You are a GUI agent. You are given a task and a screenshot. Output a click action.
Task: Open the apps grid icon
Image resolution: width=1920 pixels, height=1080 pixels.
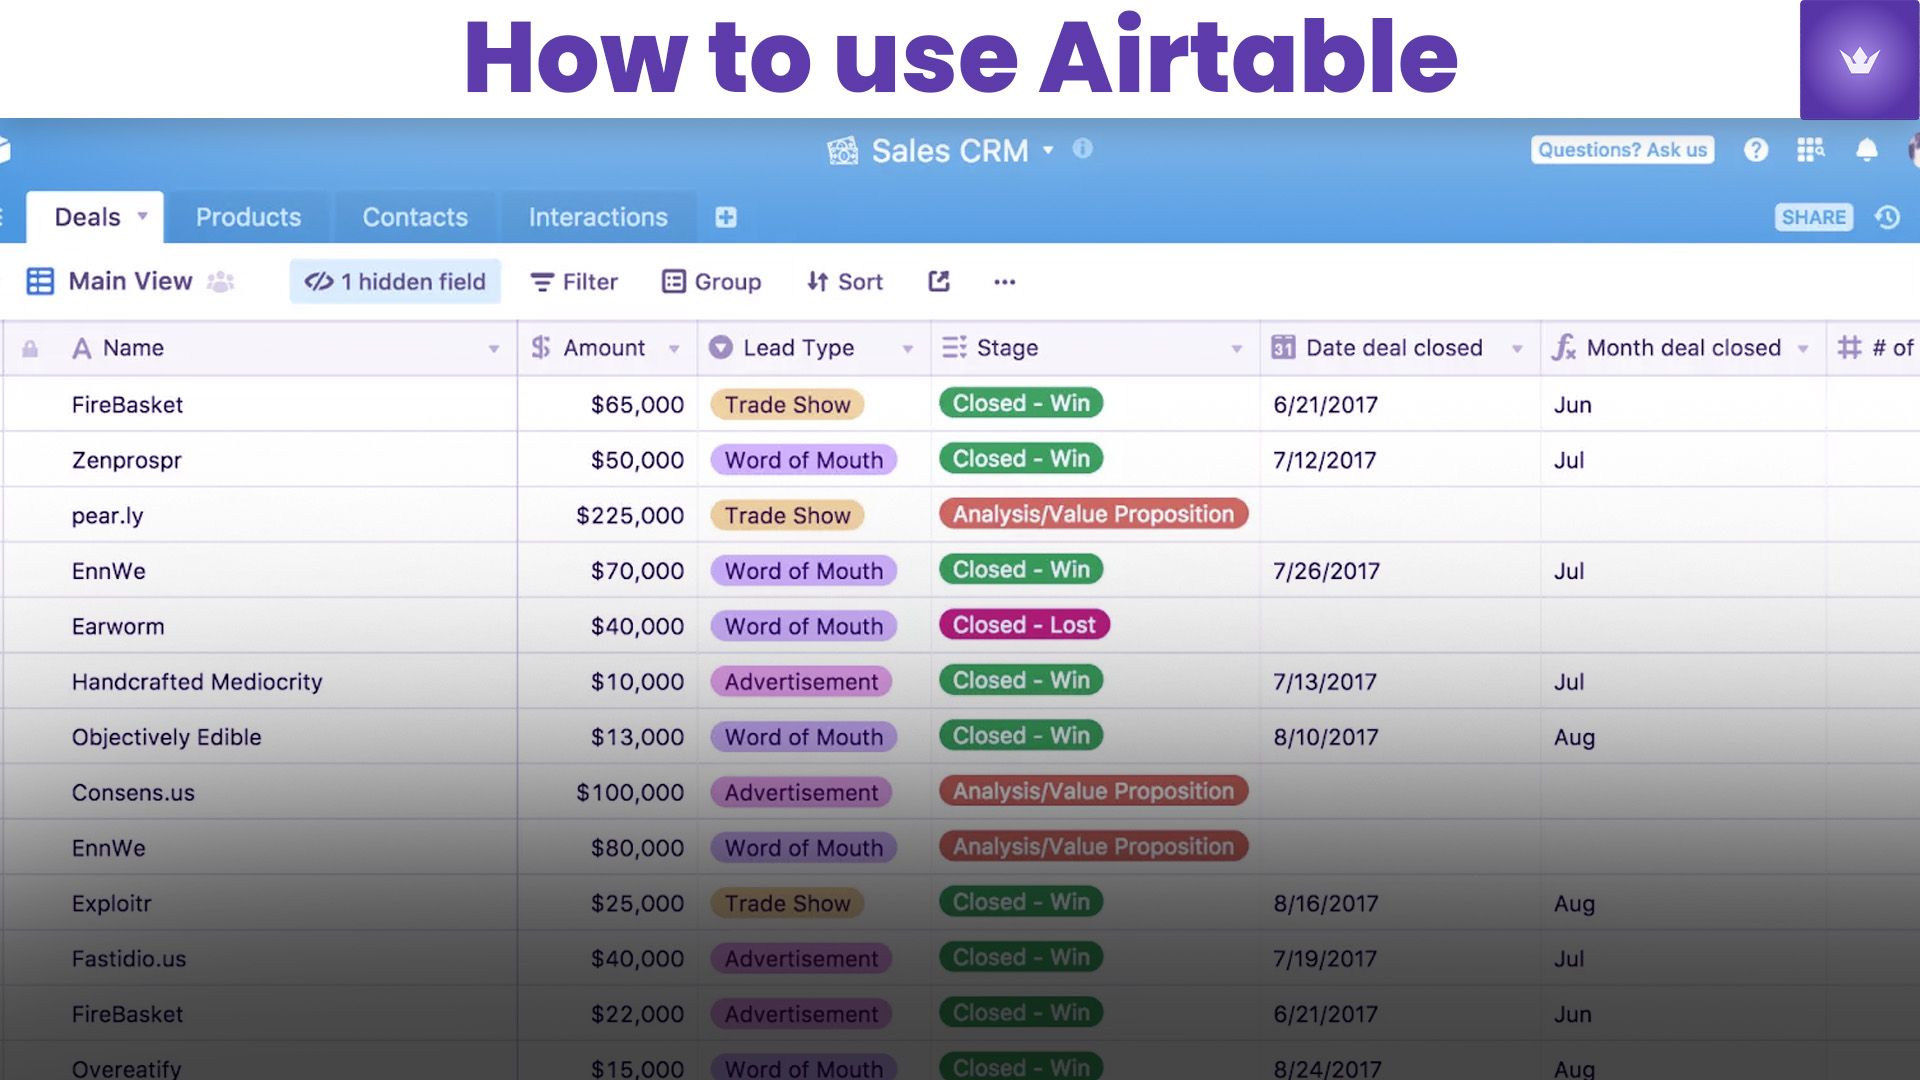(x=1811, y=150)
